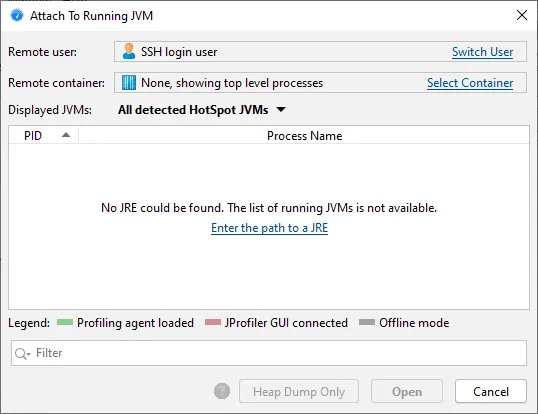
Task: Click the green Profiling agent loaded swatch
Action: point(65,322)
